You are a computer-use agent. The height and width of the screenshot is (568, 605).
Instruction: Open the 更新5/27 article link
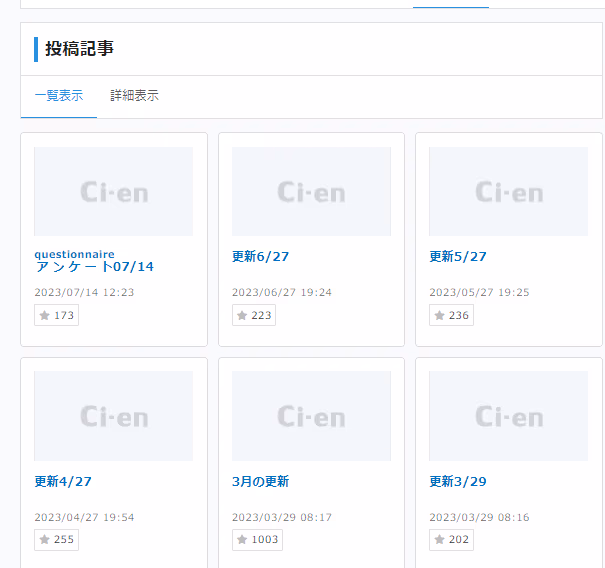click(458, 257)
